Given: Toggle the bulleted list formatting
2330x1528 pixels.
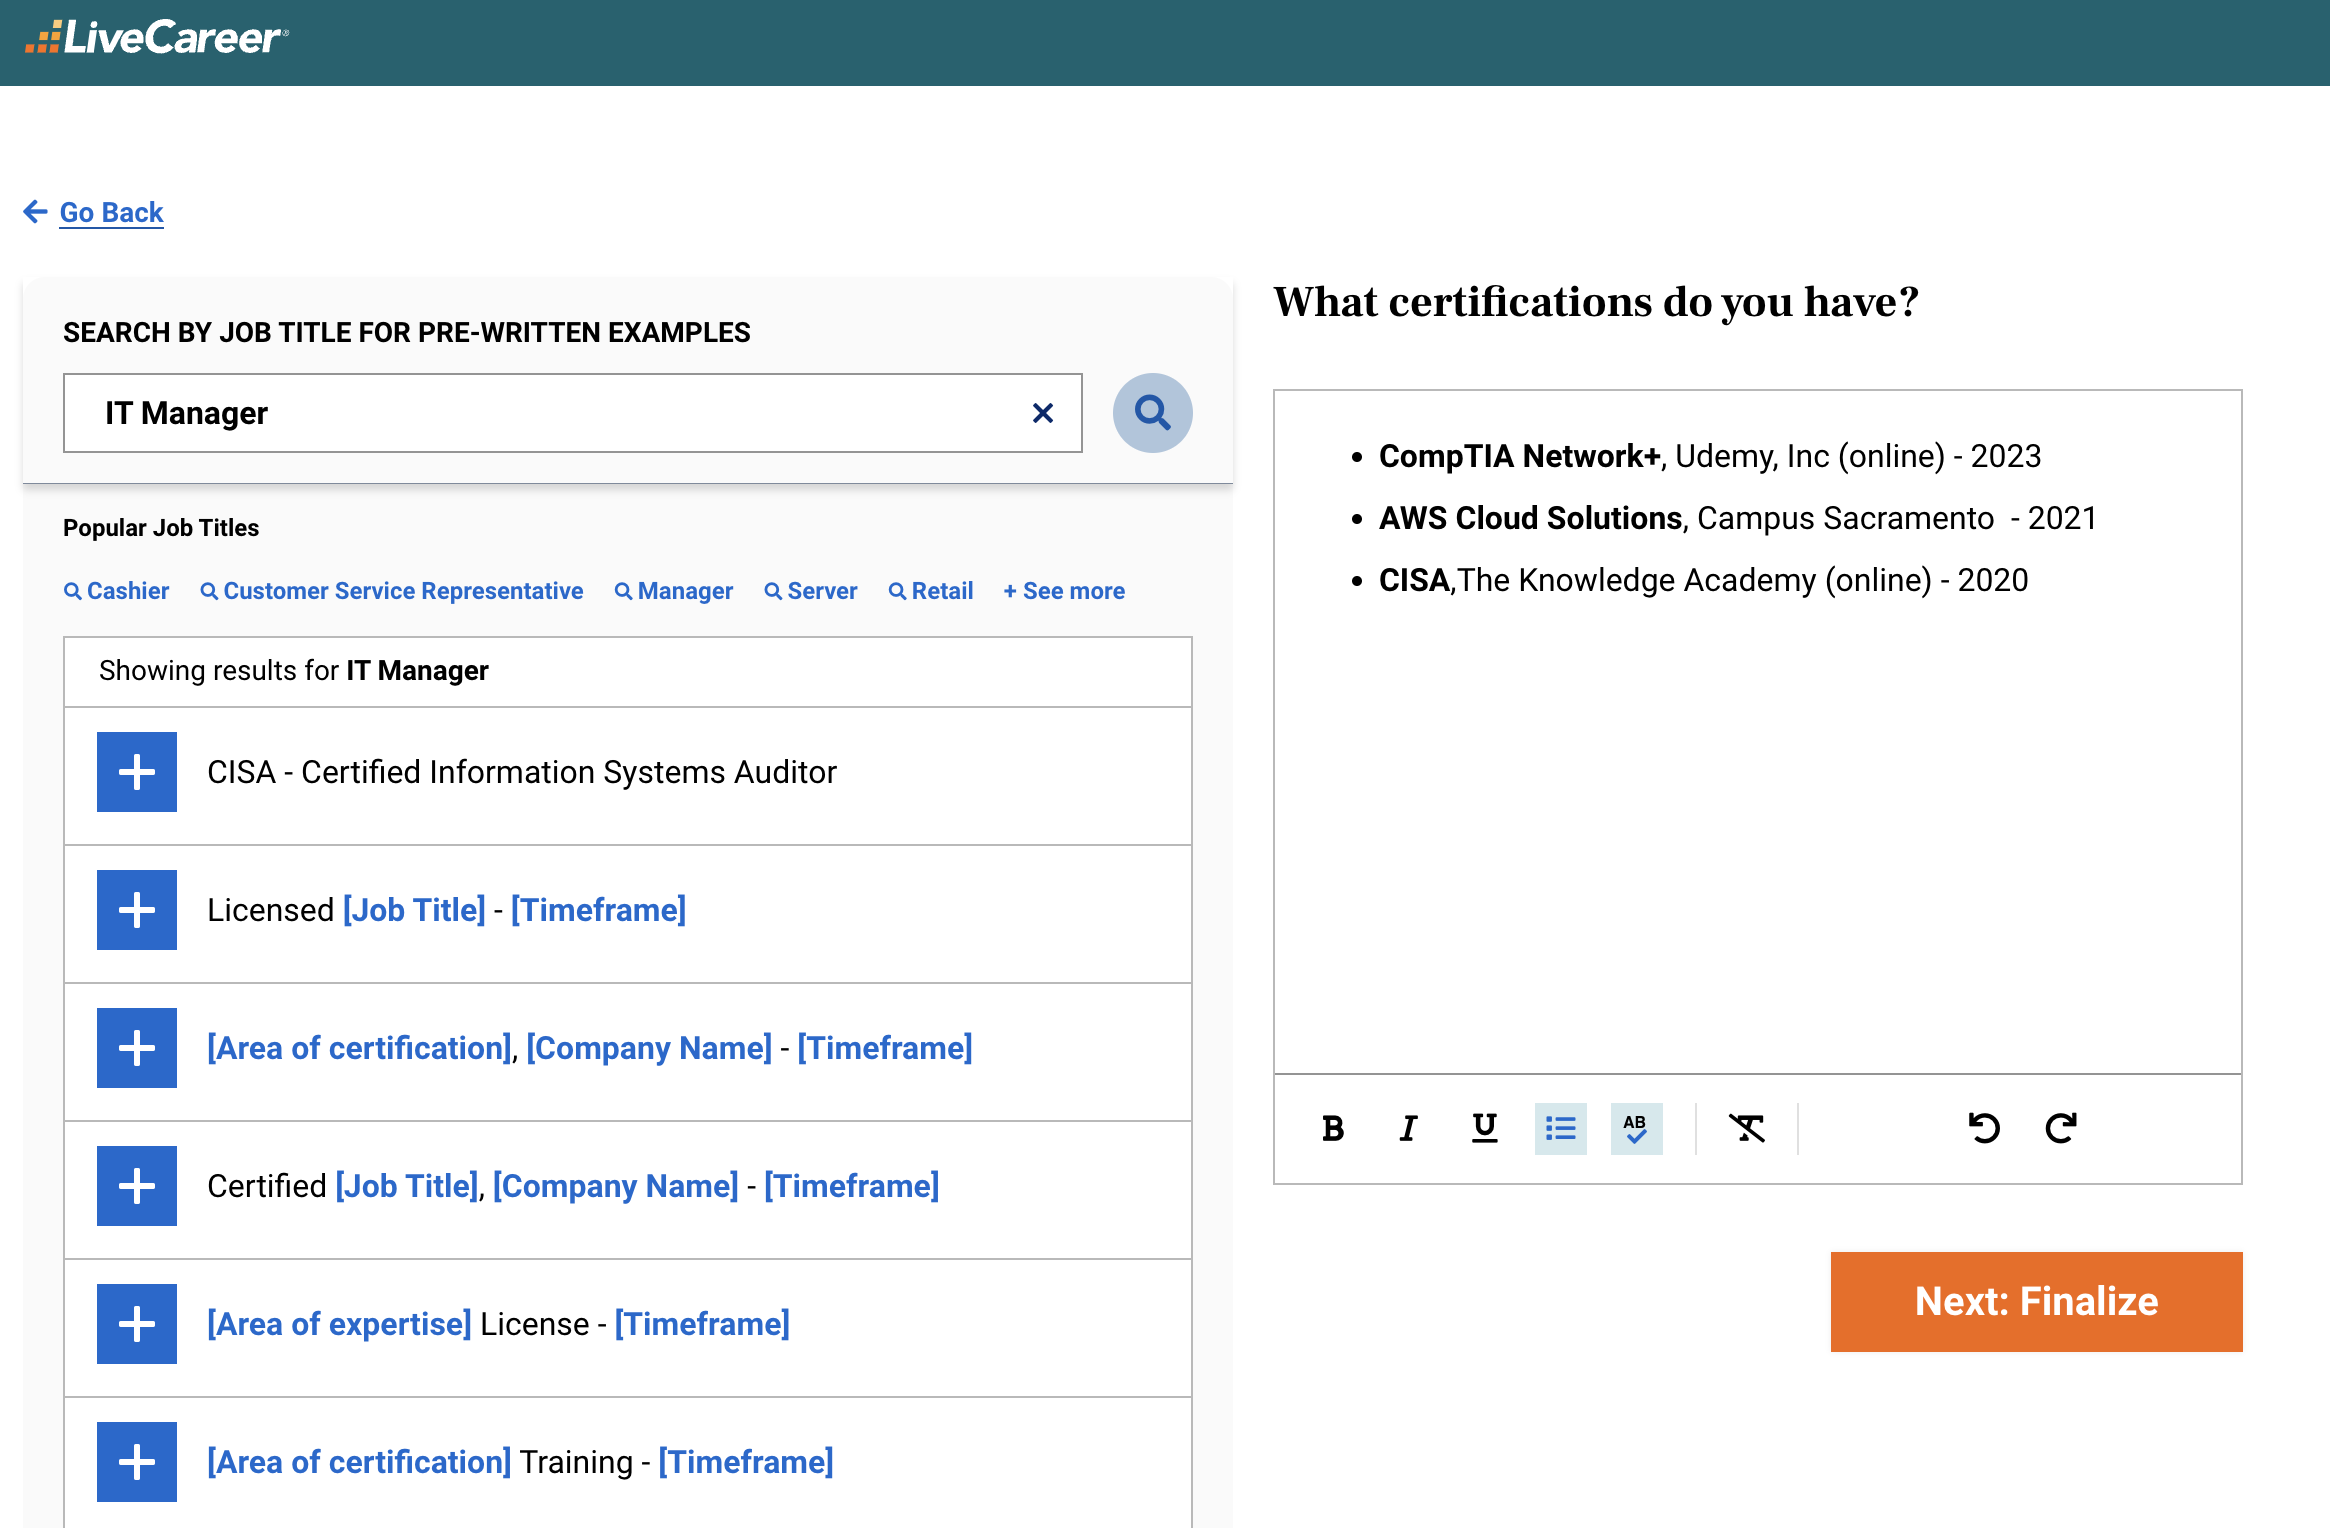Looking at the screenshot, I should (x=1559, y=1129).
